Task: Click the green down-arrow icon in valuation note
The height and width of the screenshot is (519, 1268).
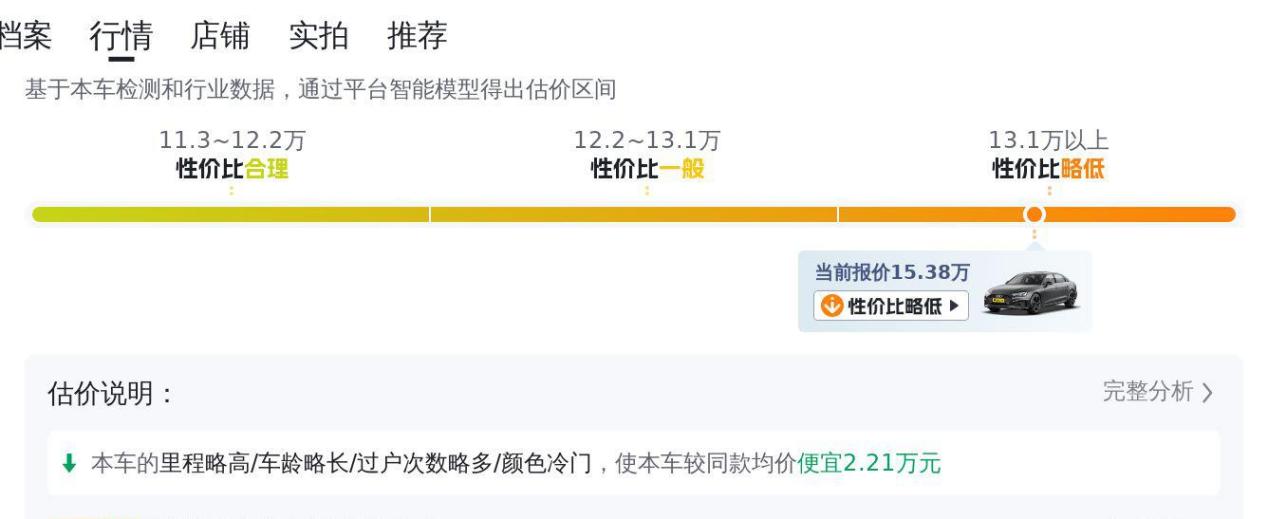Action: point(69,464)
